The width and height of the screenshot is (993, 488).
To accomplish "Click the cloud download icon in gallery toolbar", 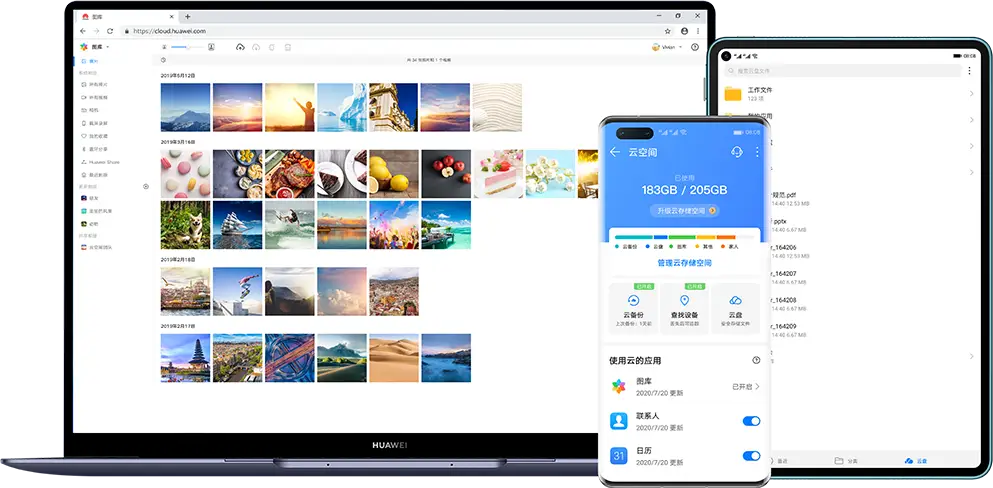I will tap(256, 47).
